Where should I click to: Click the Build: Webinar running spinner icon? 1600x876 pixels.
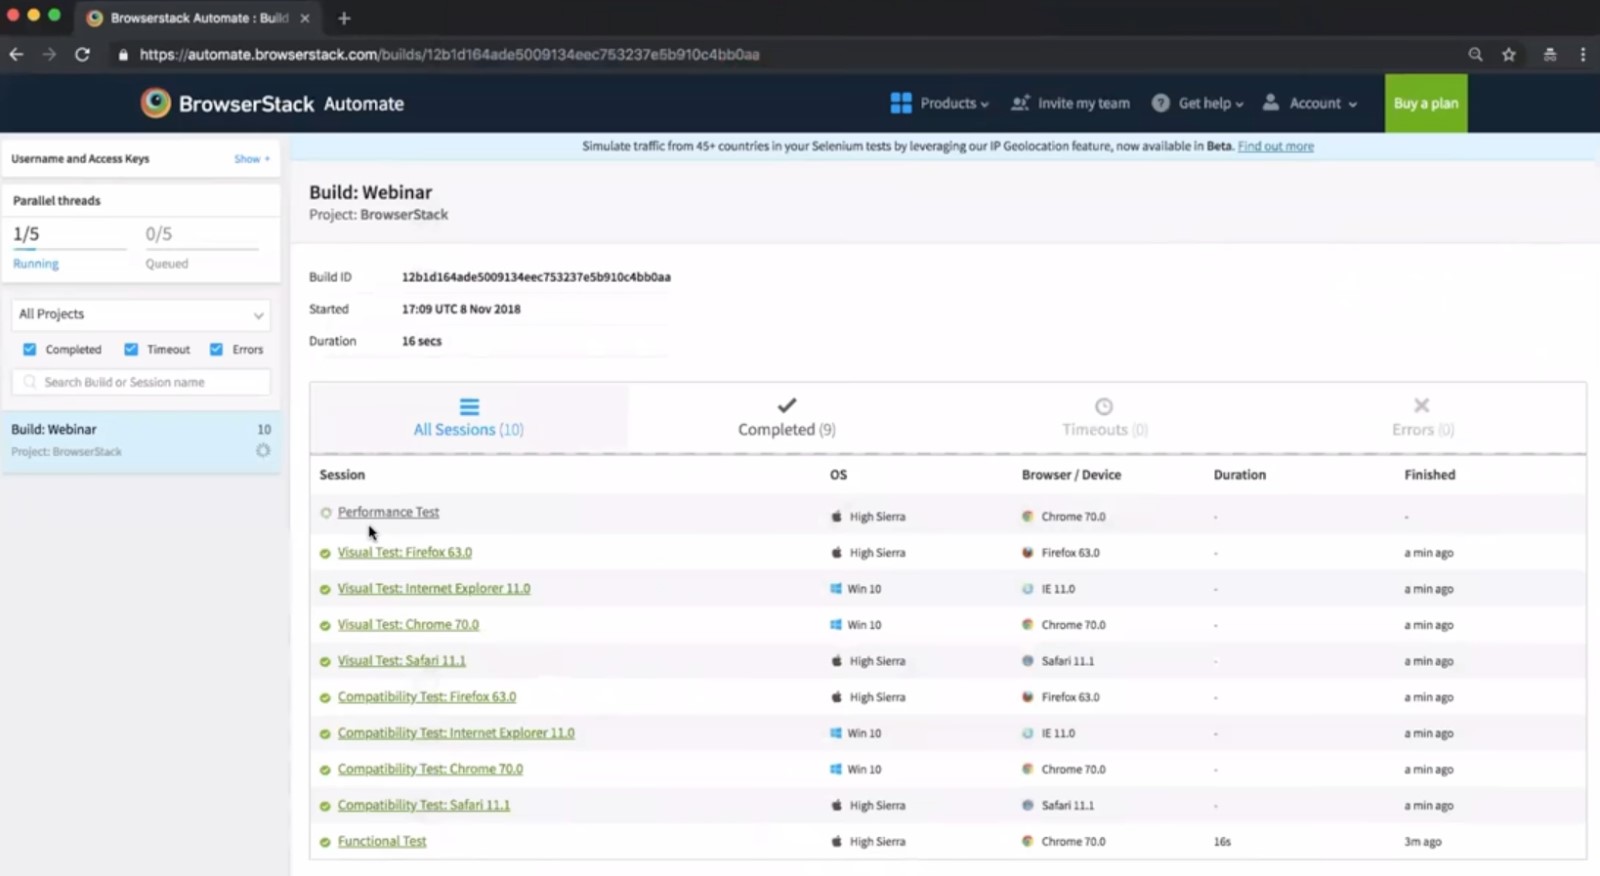[x=263, y=451]
